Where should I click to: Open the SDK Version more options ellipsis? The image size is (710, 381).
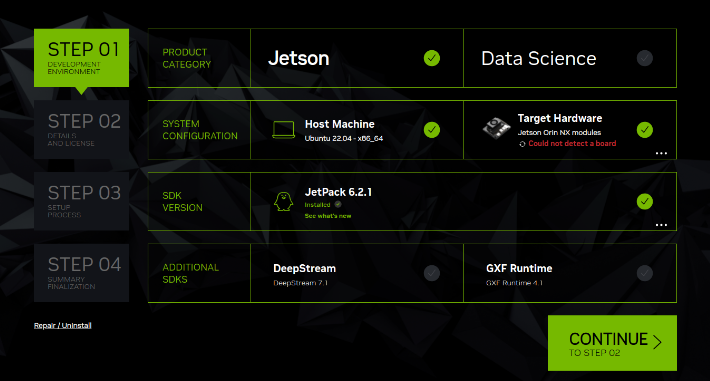point(661,225)
